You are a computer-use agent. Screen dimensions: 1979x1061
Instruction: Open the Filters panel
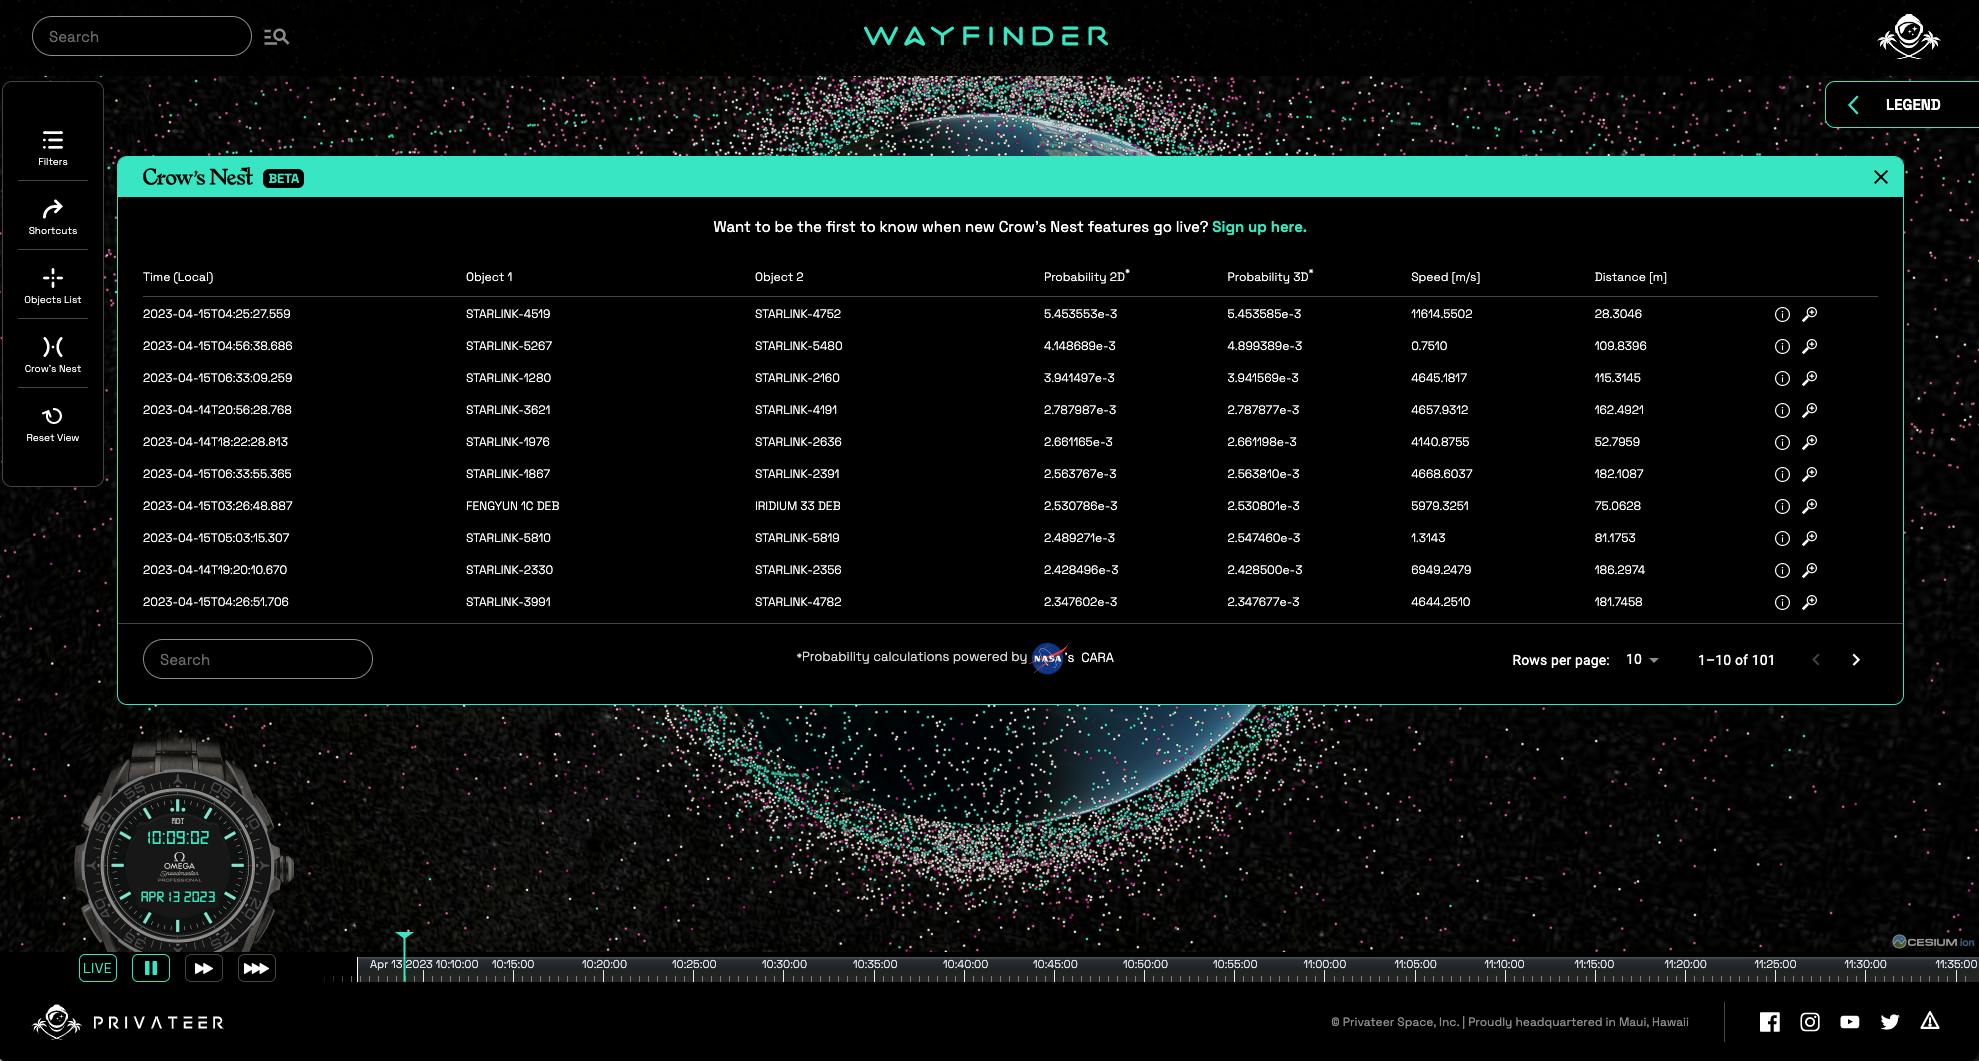point(51,146)
